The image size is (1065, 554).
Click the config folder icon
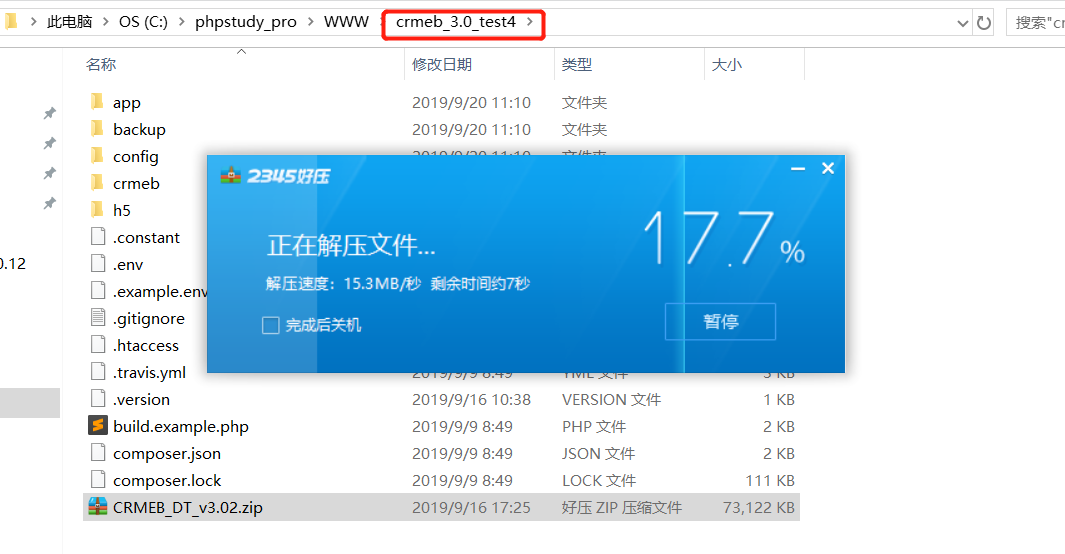tap(97, 156)
